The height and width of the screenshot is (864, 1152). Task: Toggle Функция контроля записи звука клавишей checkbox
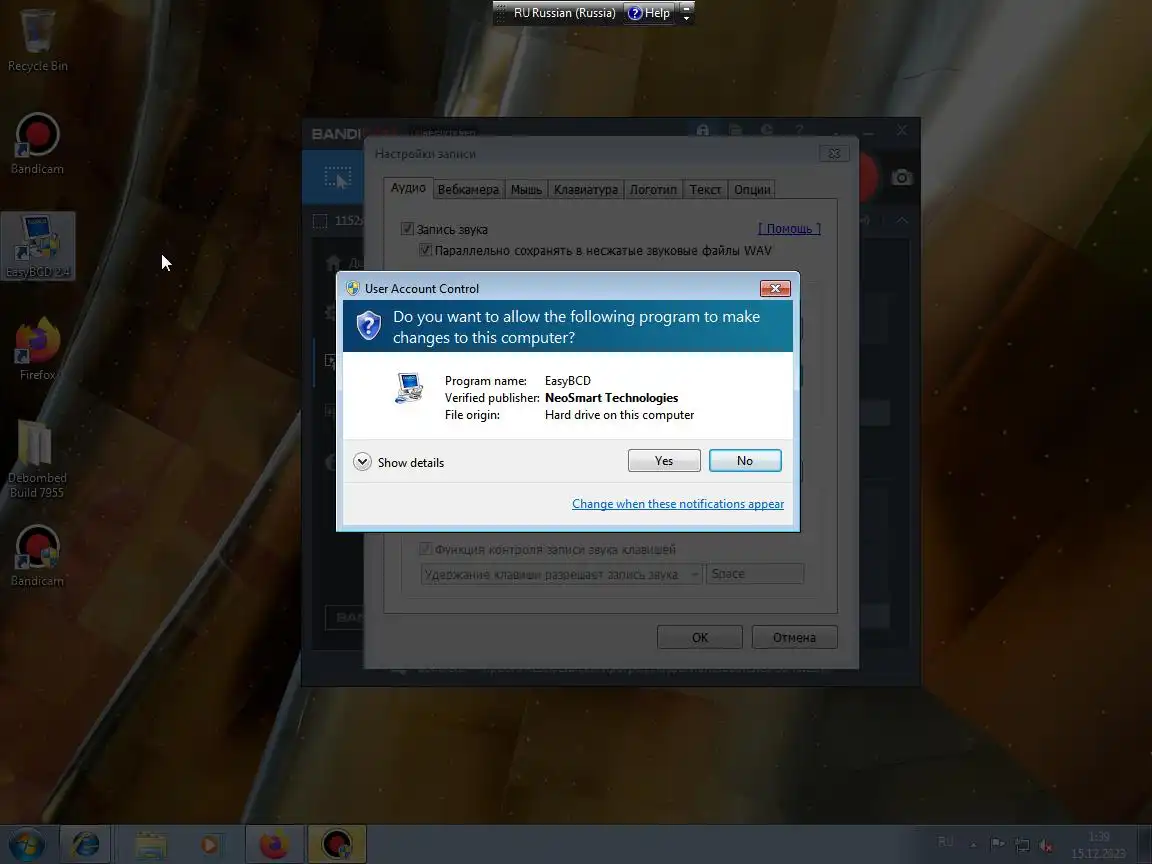click(x=425, y=549)
